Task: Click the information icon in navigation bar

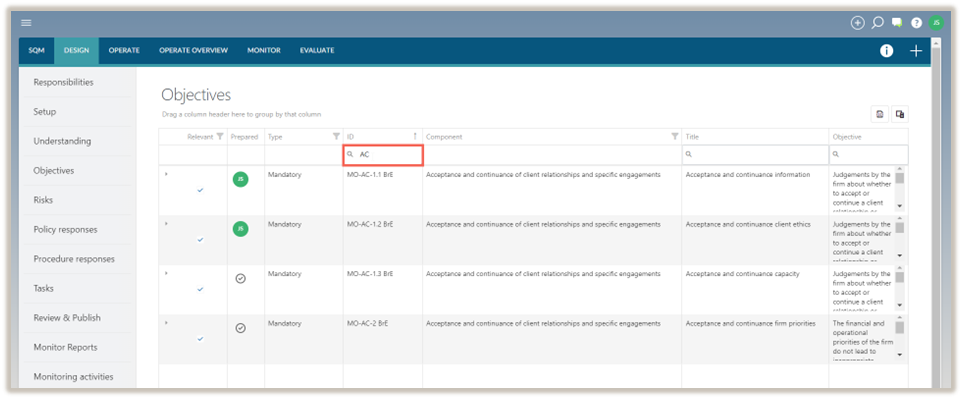Action: tap(887, 51)
